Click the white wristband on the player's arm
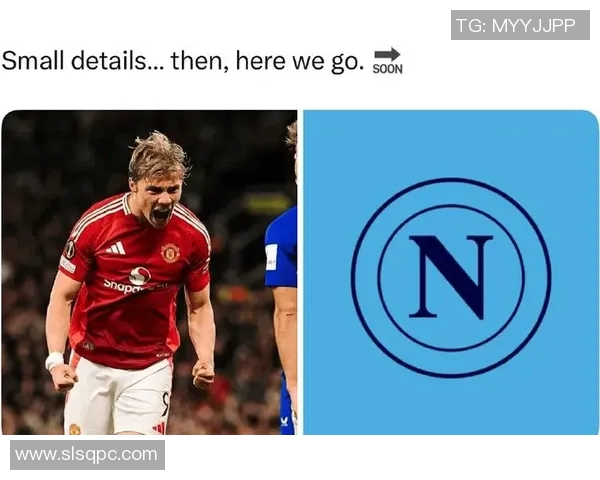The width and height of the screenshot is (600, 480). click(54, 361)
